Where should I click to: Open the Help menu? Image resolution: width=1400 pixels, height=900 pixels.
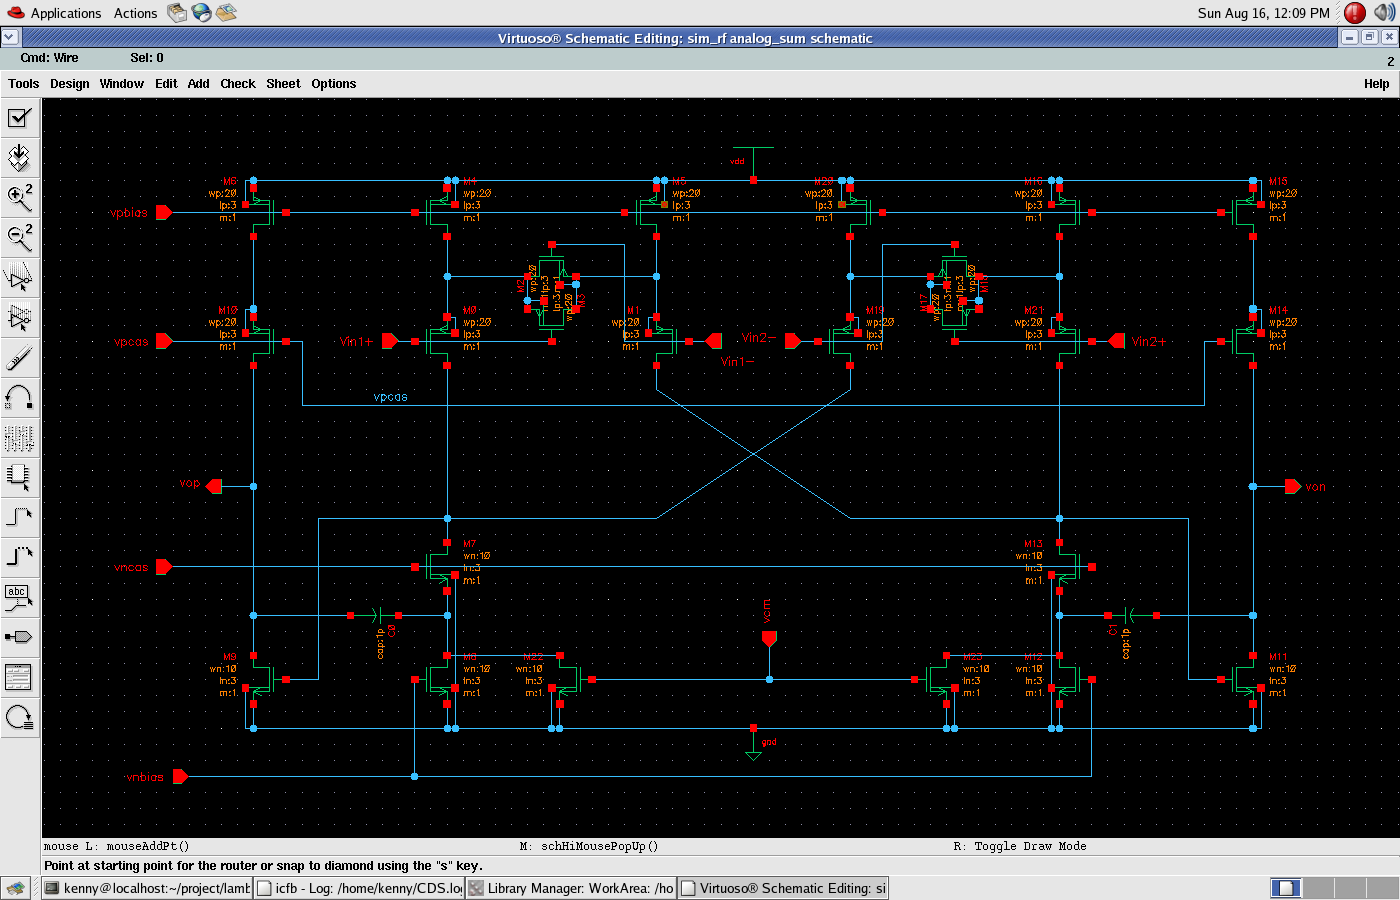tap(1376, 84)
